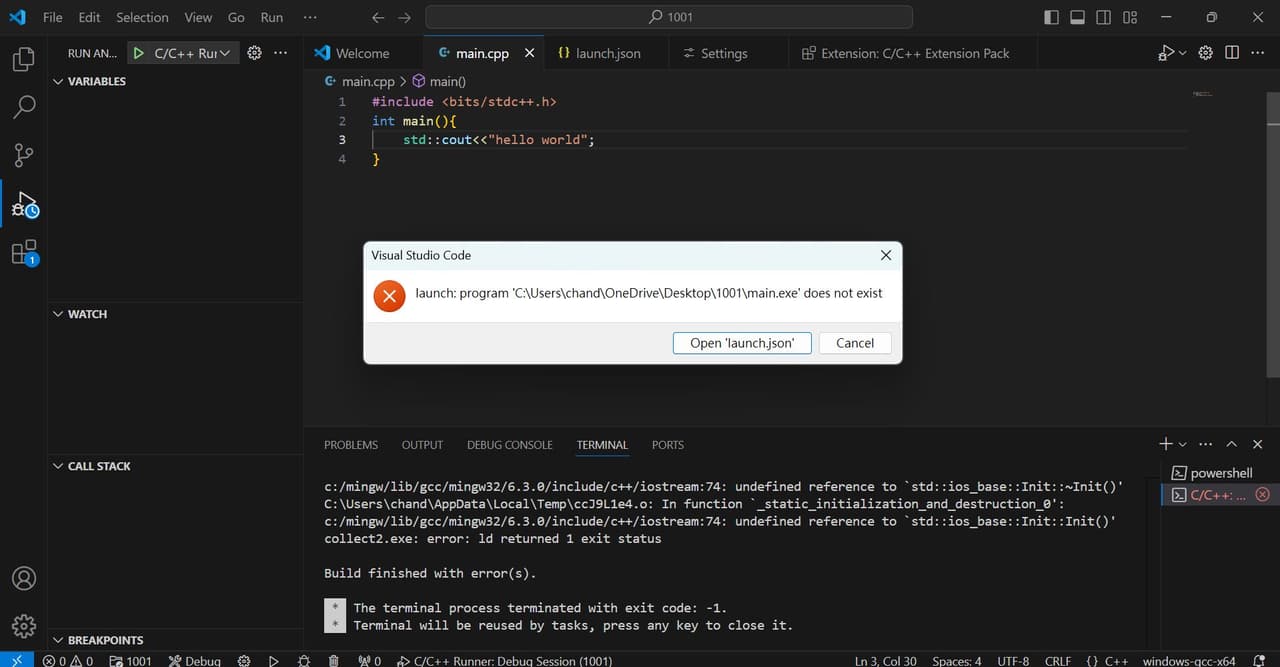
Task: Open the Accounts icon in activity bar
Action: pos(23,578)
